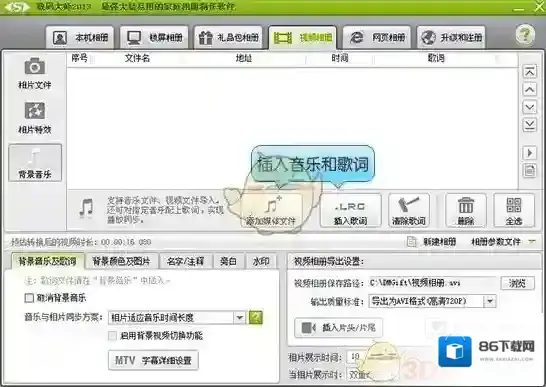Sort by 文件名 column header

[137, 58]
